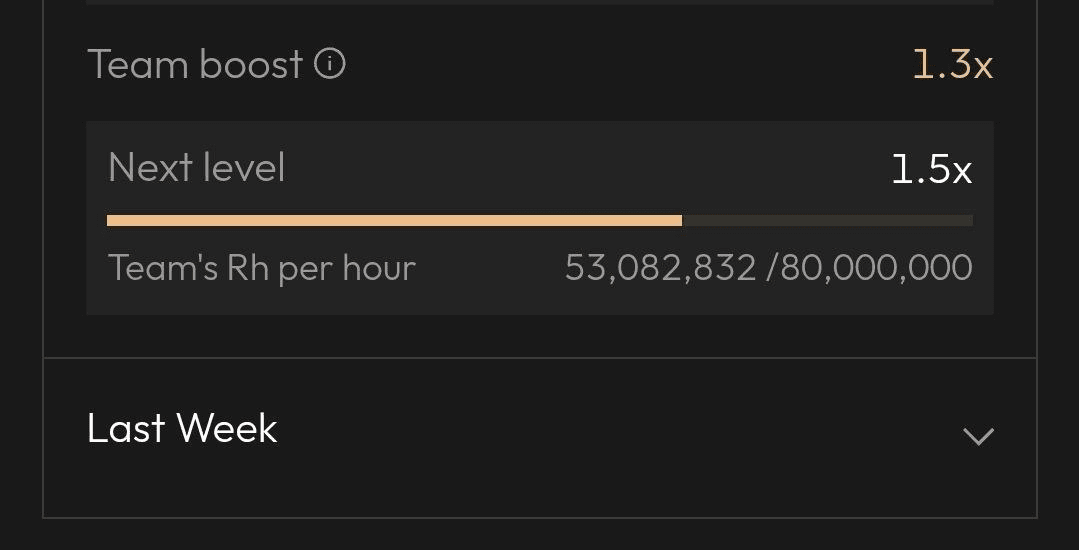Image resolution: width=1079 pixels, height=550 pixels.
Task: Click the slash separator between Rh numbers
Action: coord(771,268)
